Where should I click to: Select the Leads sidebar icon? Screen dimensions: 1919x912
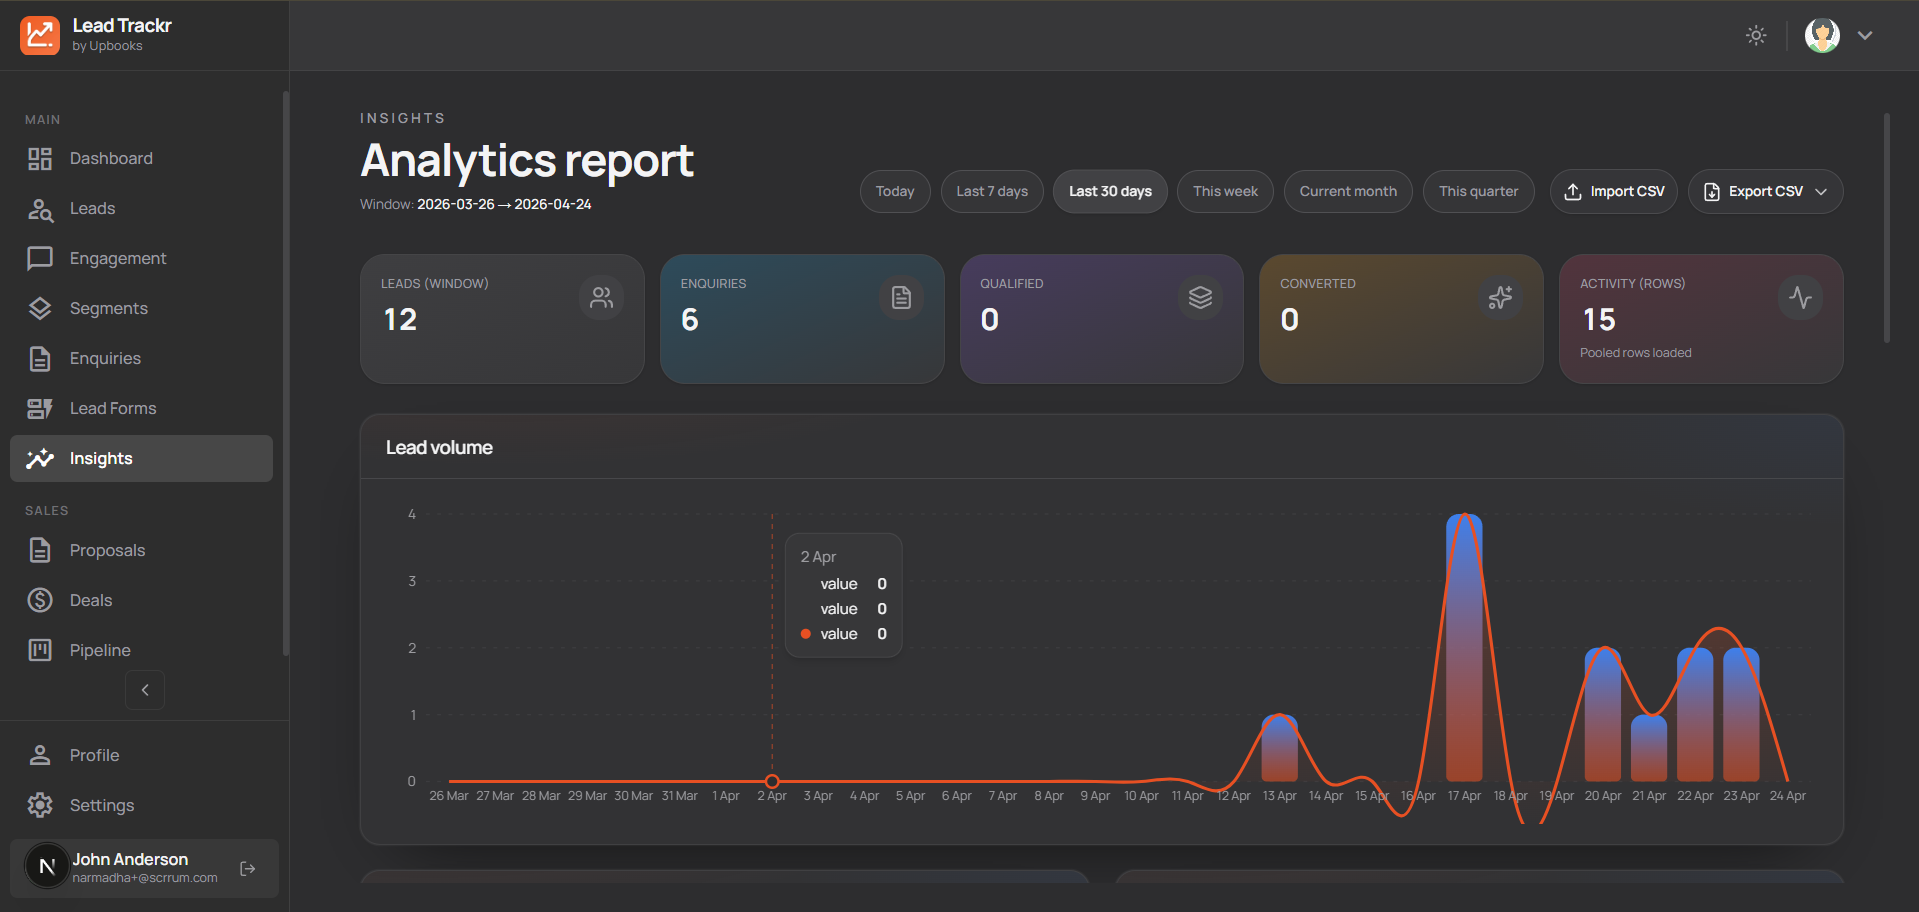click(40, 208)
